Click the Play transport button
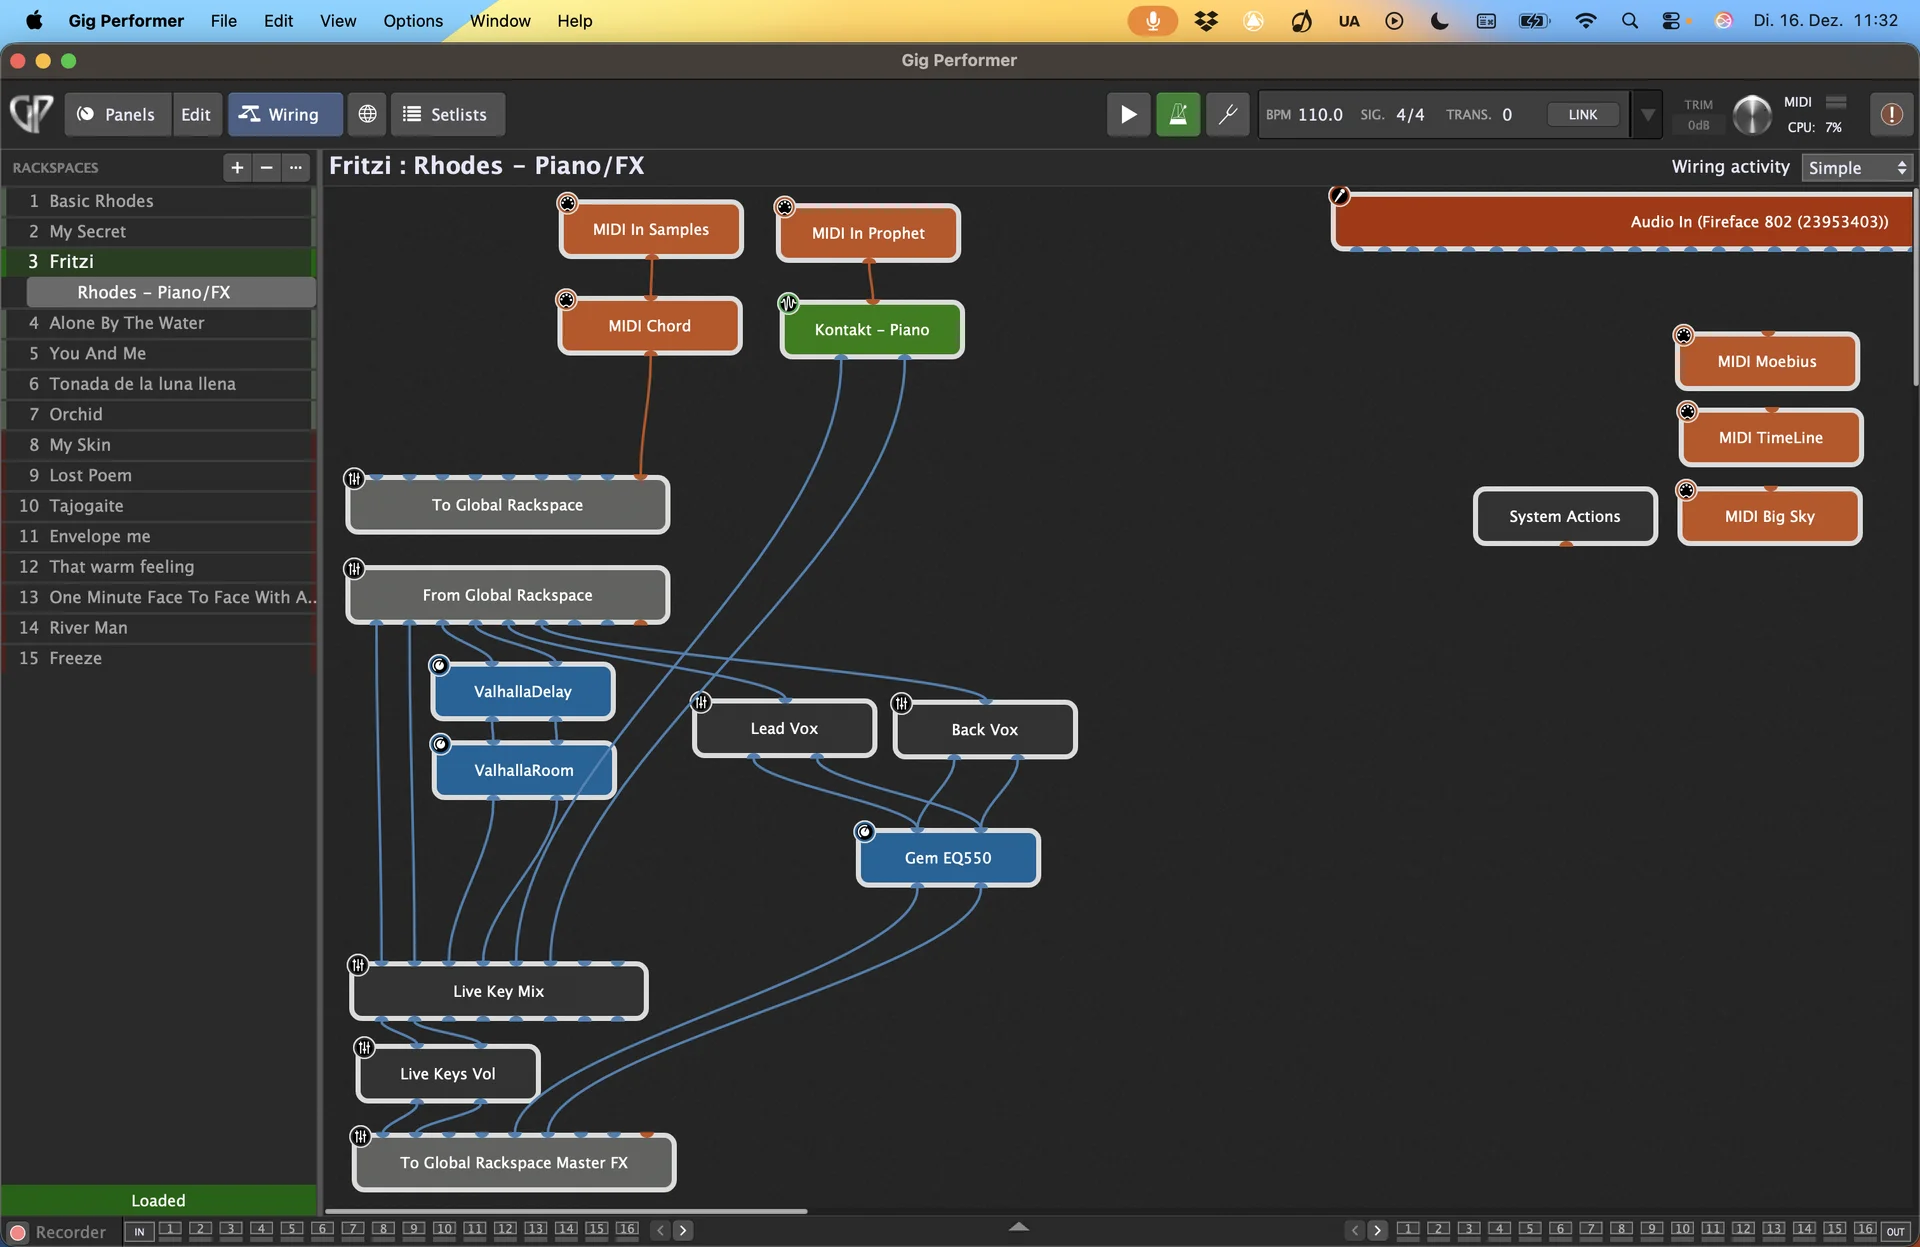This screenshot has height=1247, width=1920. tap(1128, 114)
